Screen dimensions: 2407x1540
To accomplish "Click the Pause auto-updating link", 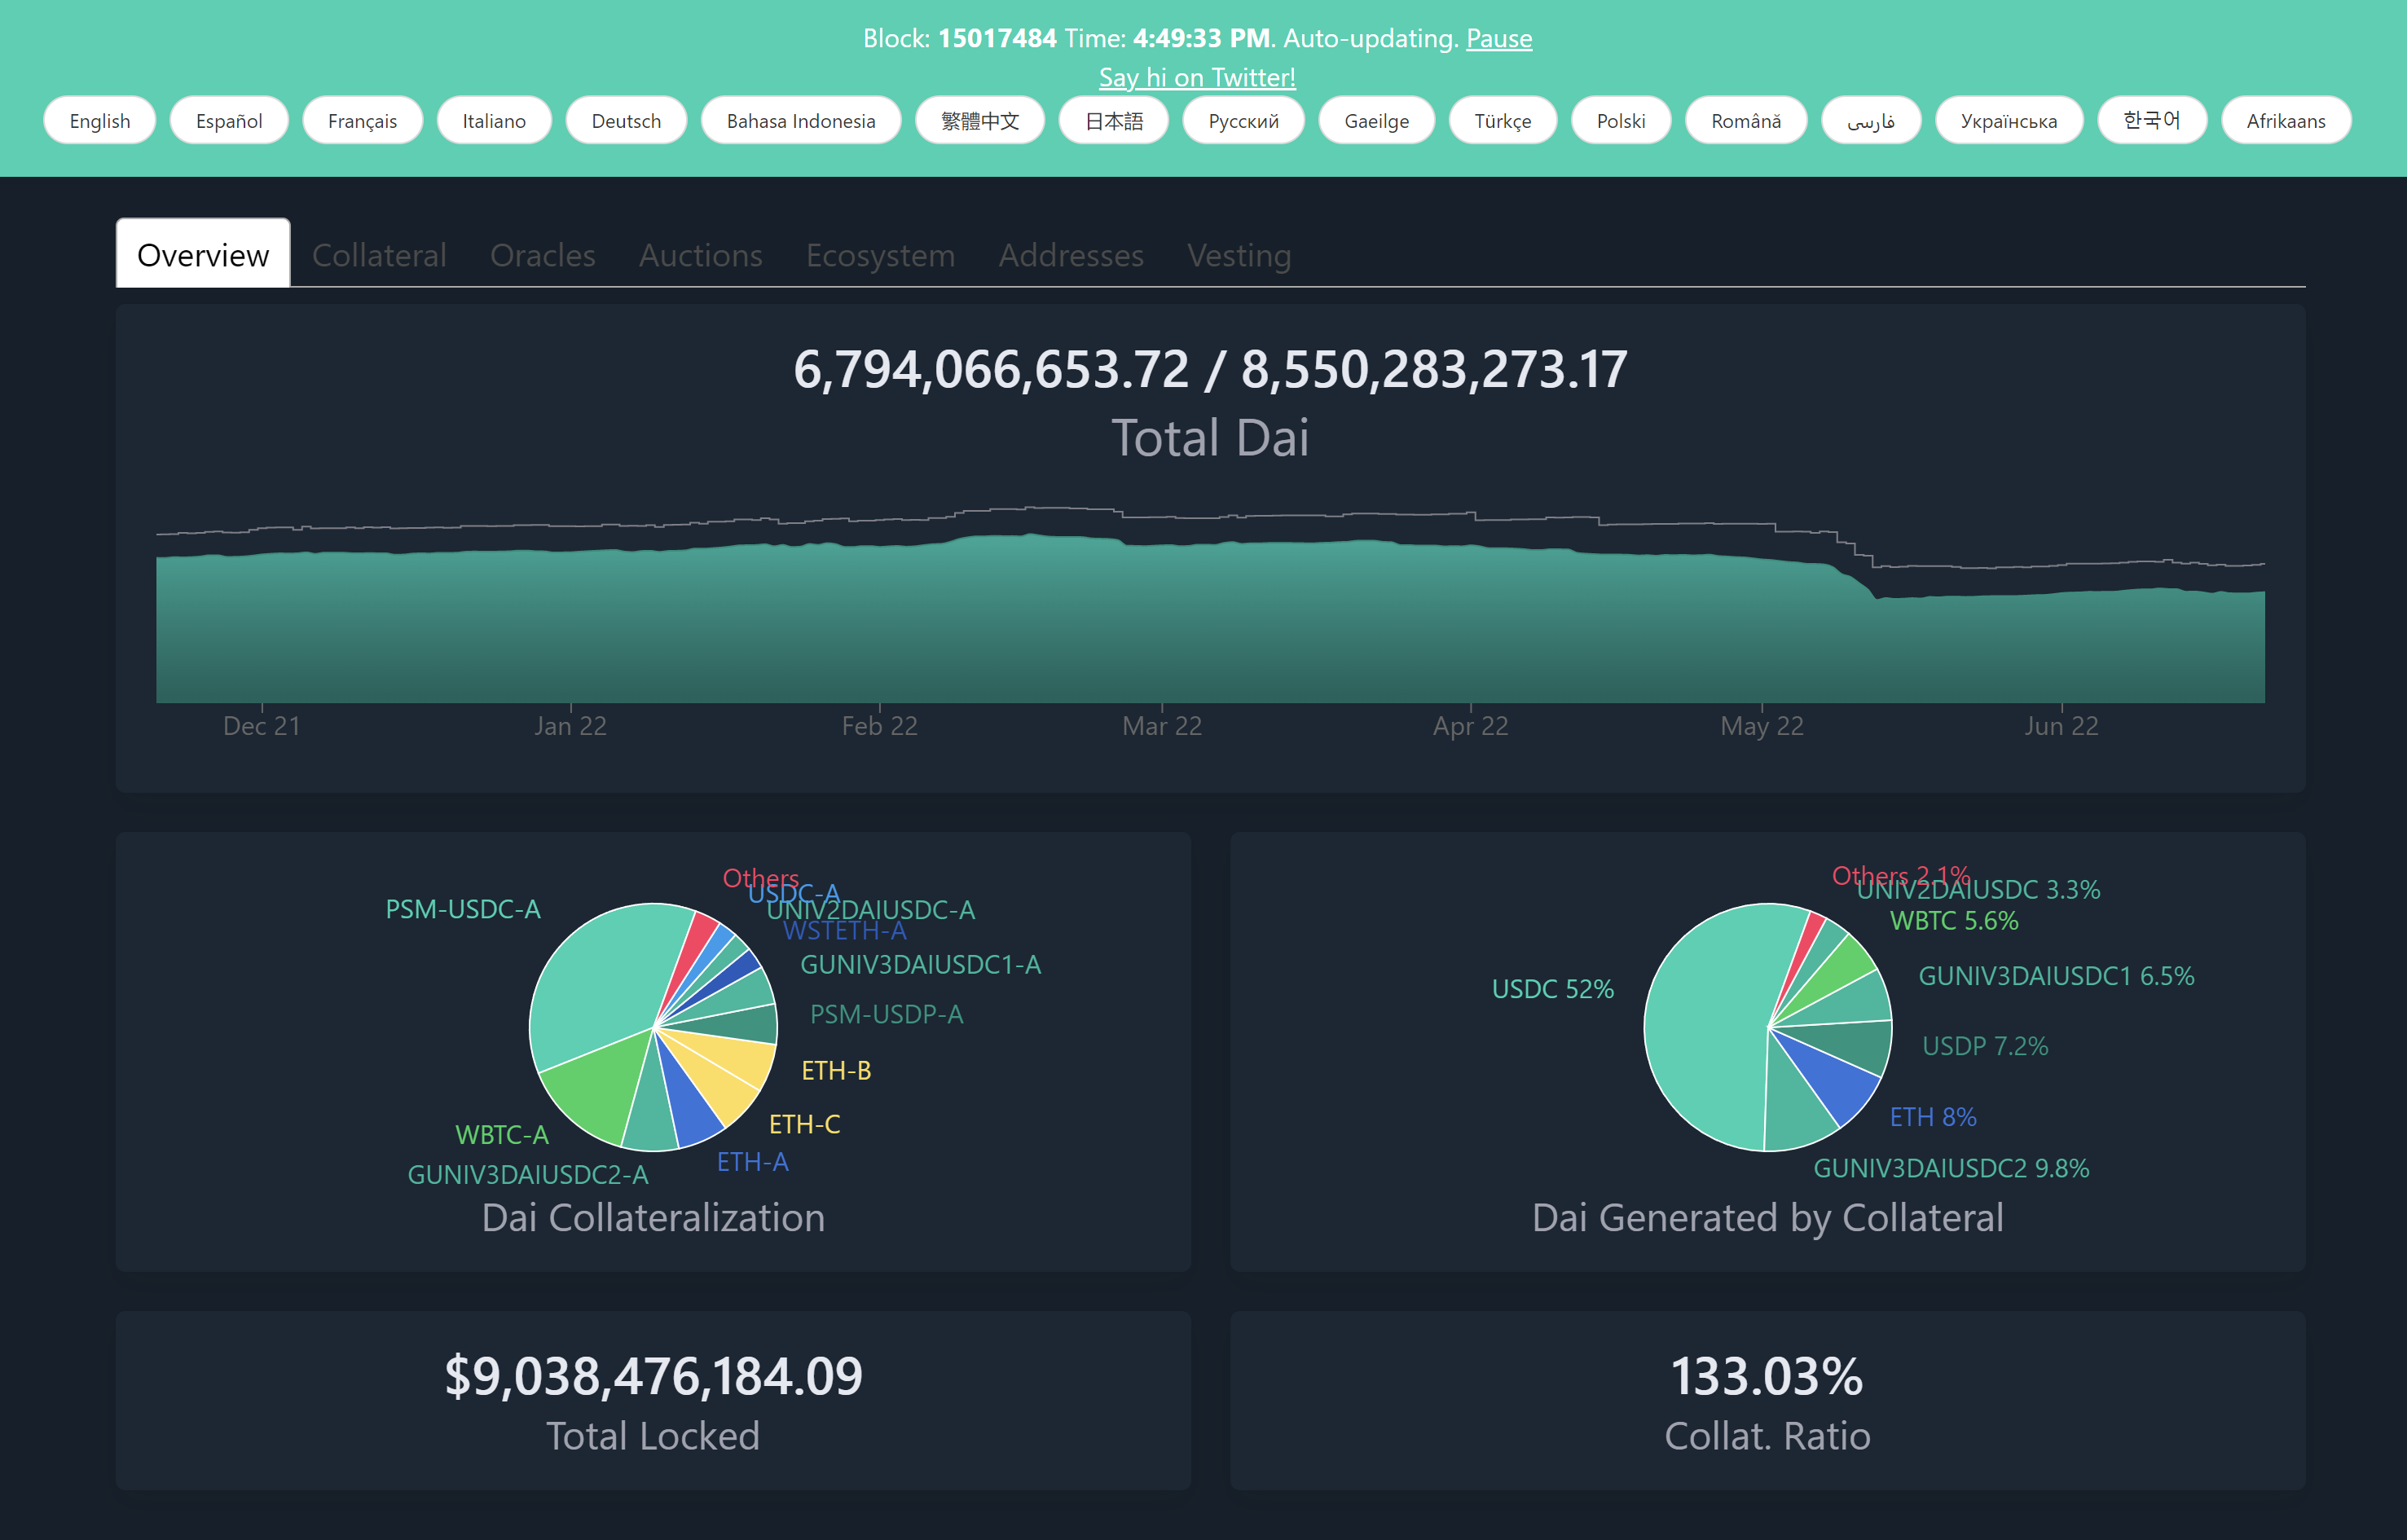I will click(1498, 38).
